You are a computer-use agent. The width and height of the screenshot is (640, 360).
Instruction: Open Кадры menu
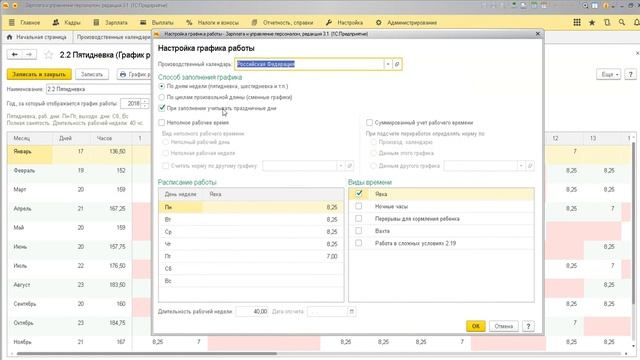point(72,22)
